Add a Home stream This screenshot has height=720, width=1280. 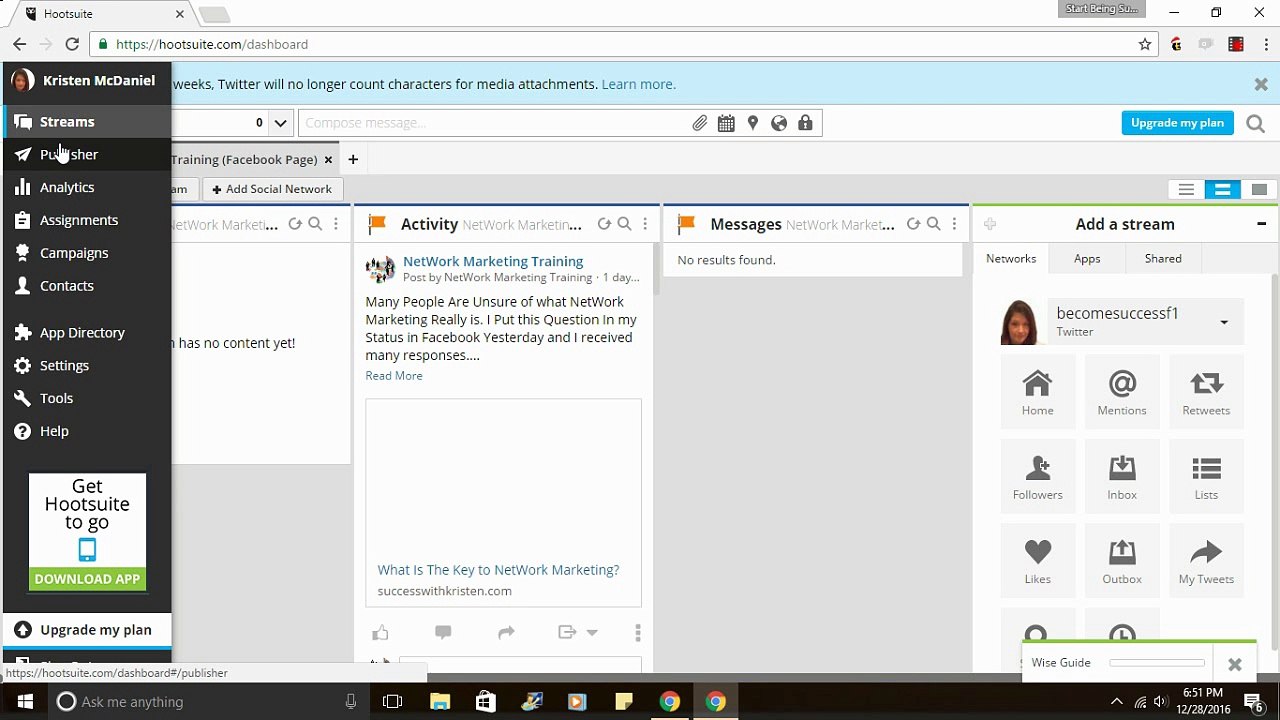click(x=1038, y=392)
